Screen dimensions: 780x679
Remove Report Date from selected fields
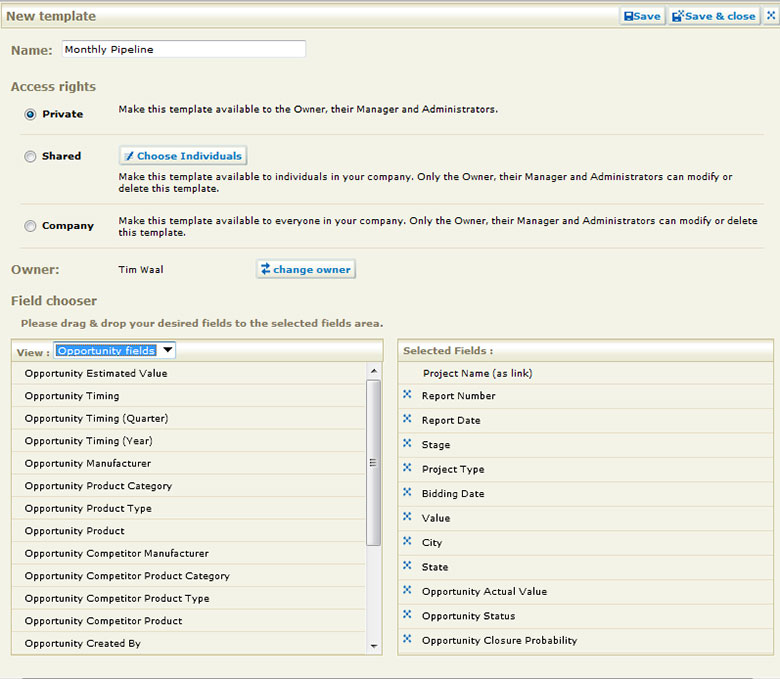click(x=407, y=419)
